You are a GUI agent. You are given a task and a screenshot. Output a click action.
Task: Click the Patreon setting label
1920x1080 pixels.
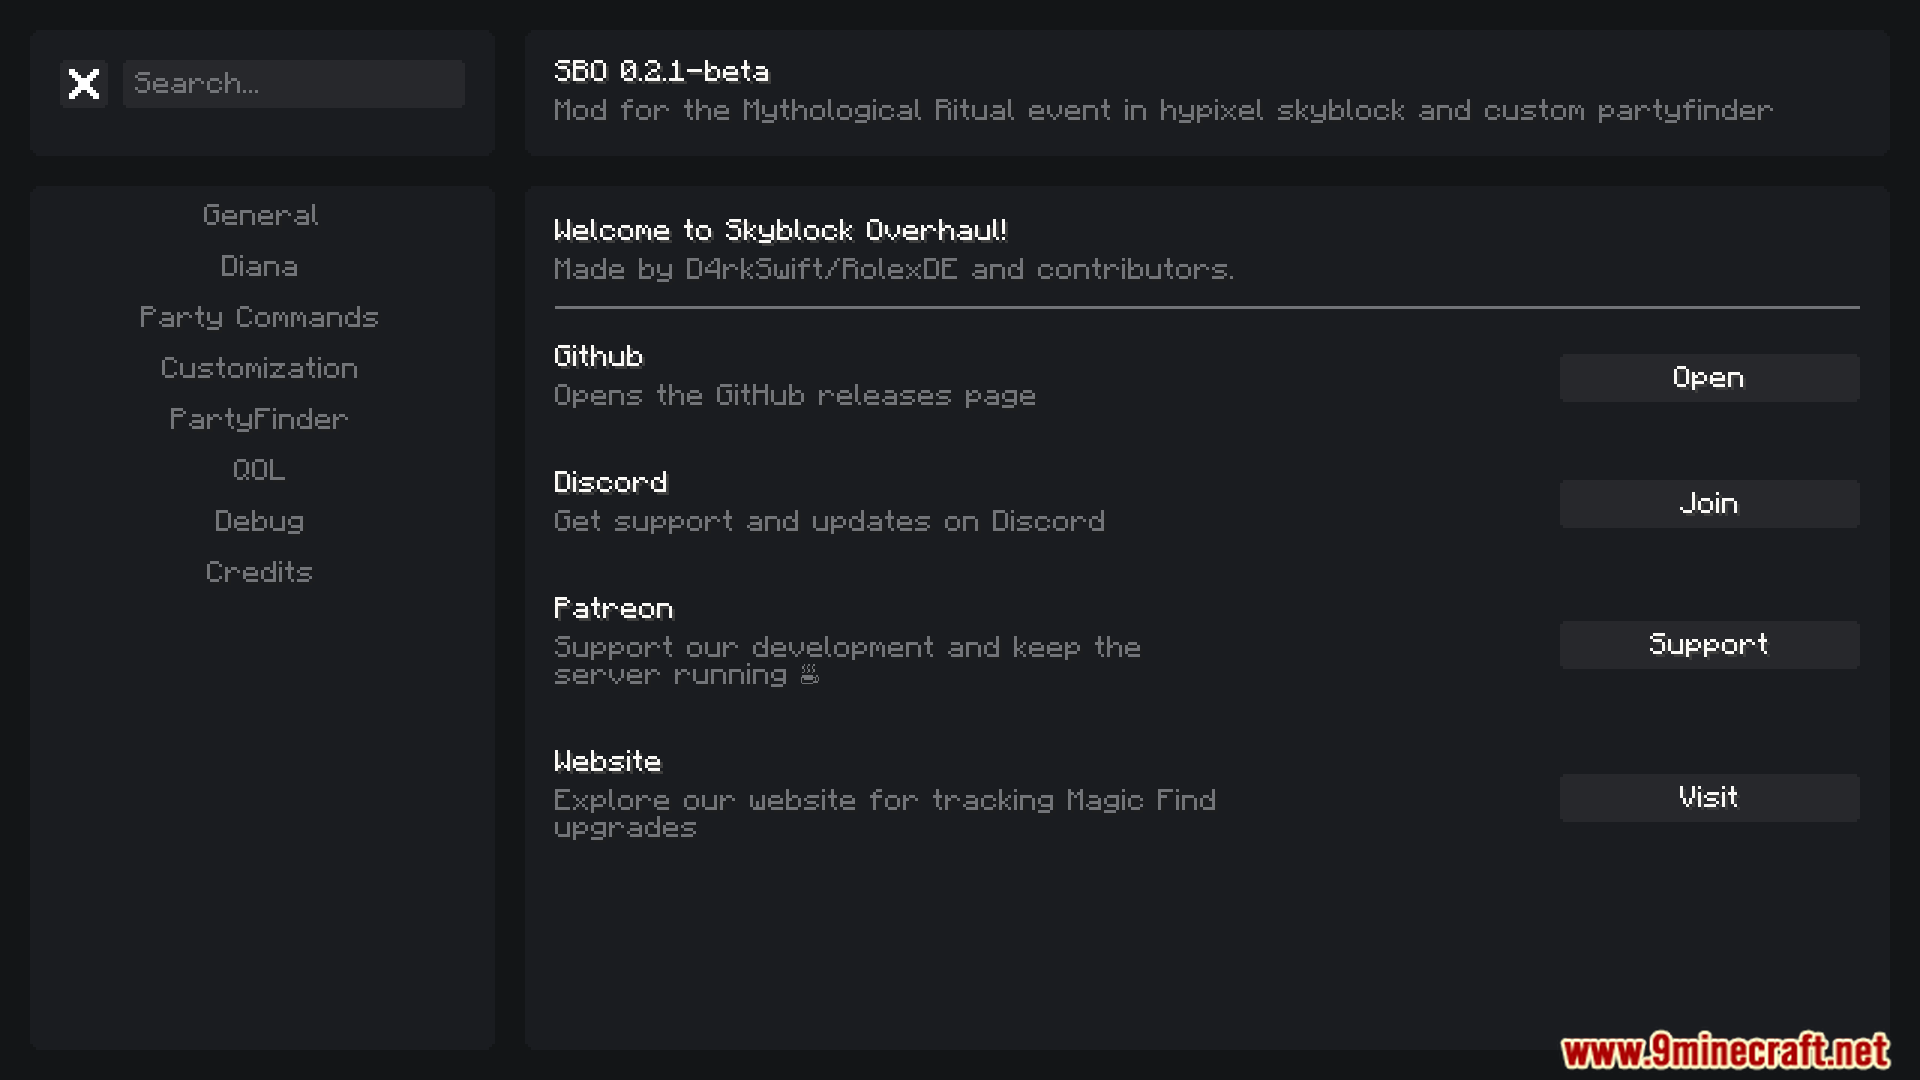pyautogui.click(x=613, y=608)
